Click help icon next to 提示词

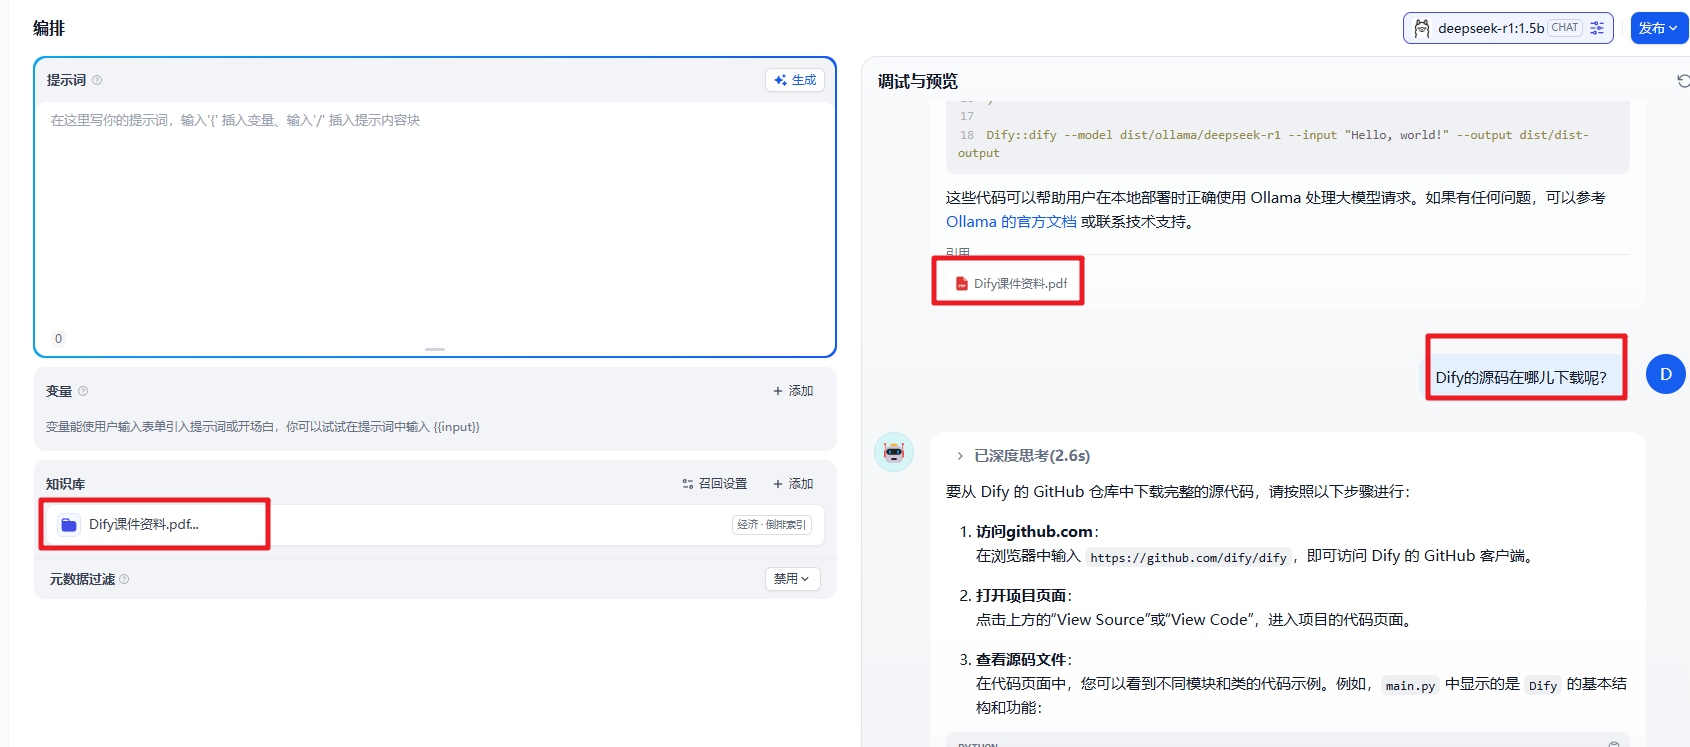pos(97,80)
